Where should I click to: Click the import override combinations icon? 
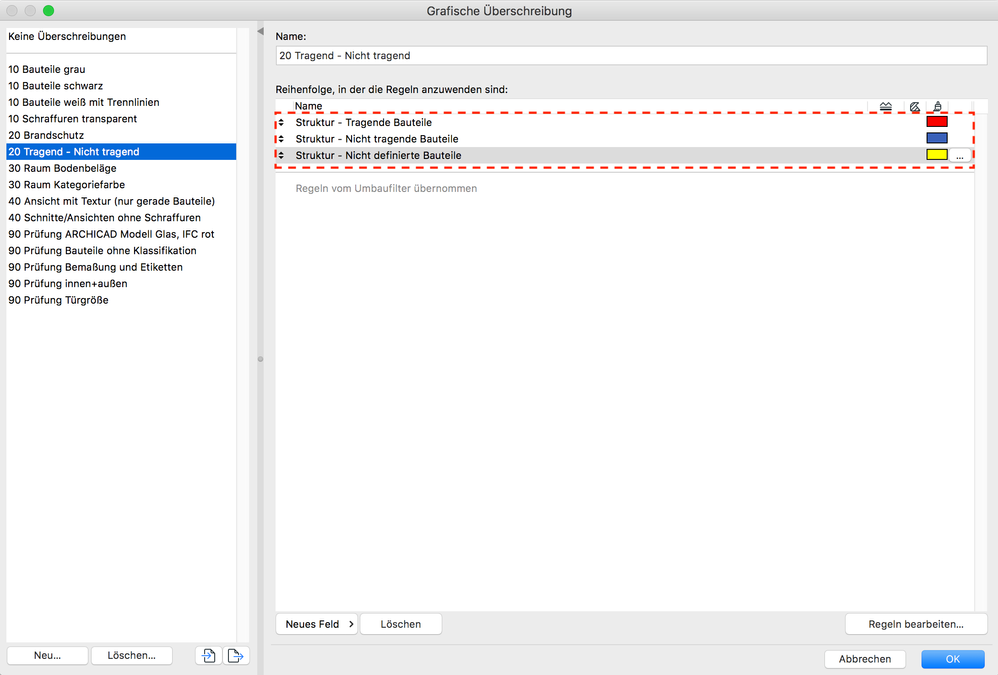click(209, 655)
